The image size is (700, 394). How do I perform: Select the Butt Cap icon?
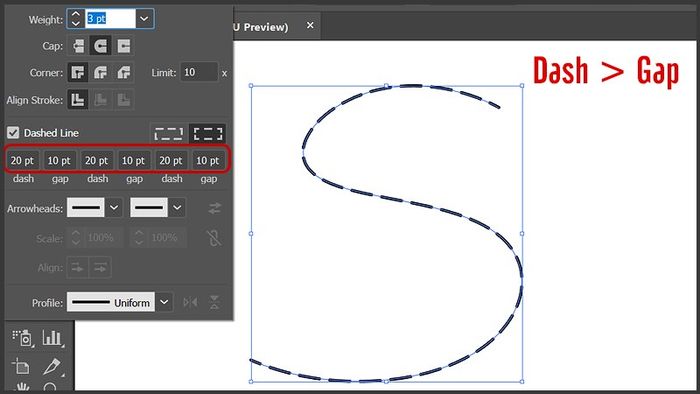pyautogui.click(x=78, y=46)
